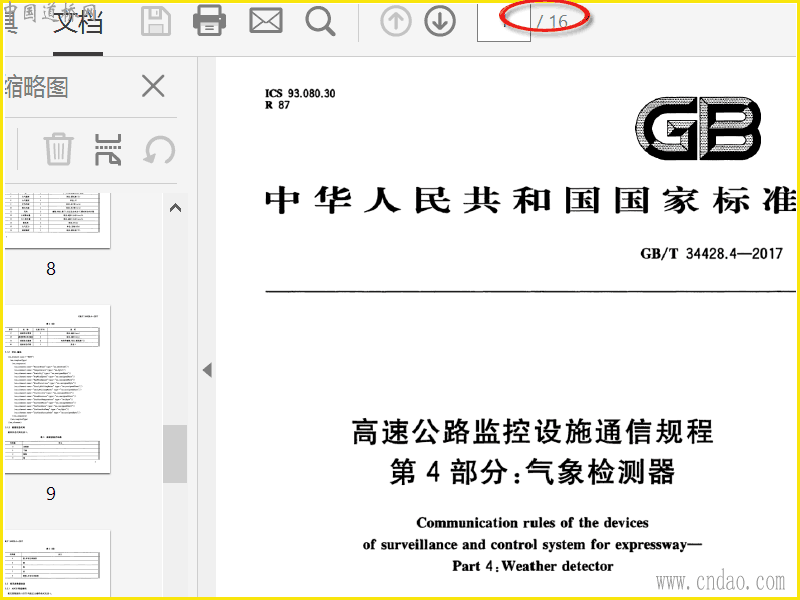Click the GB/T 34428.4—2017 standard number
This screenshot has width=800, height=600.
click(711, 254)
